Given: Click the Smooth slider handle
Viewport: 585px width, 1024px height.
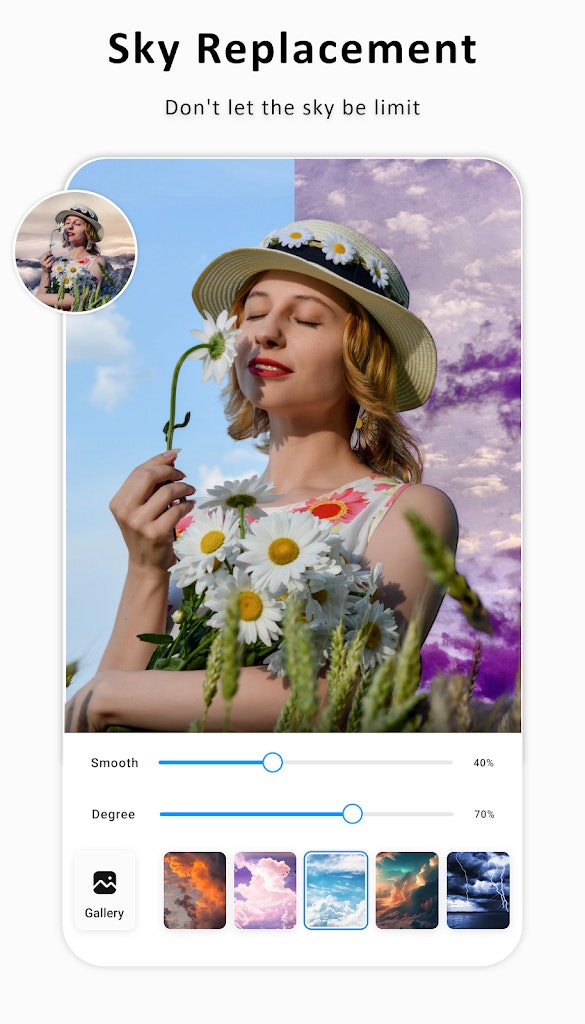Looking at the screenshot, I should tap(272, 762).
